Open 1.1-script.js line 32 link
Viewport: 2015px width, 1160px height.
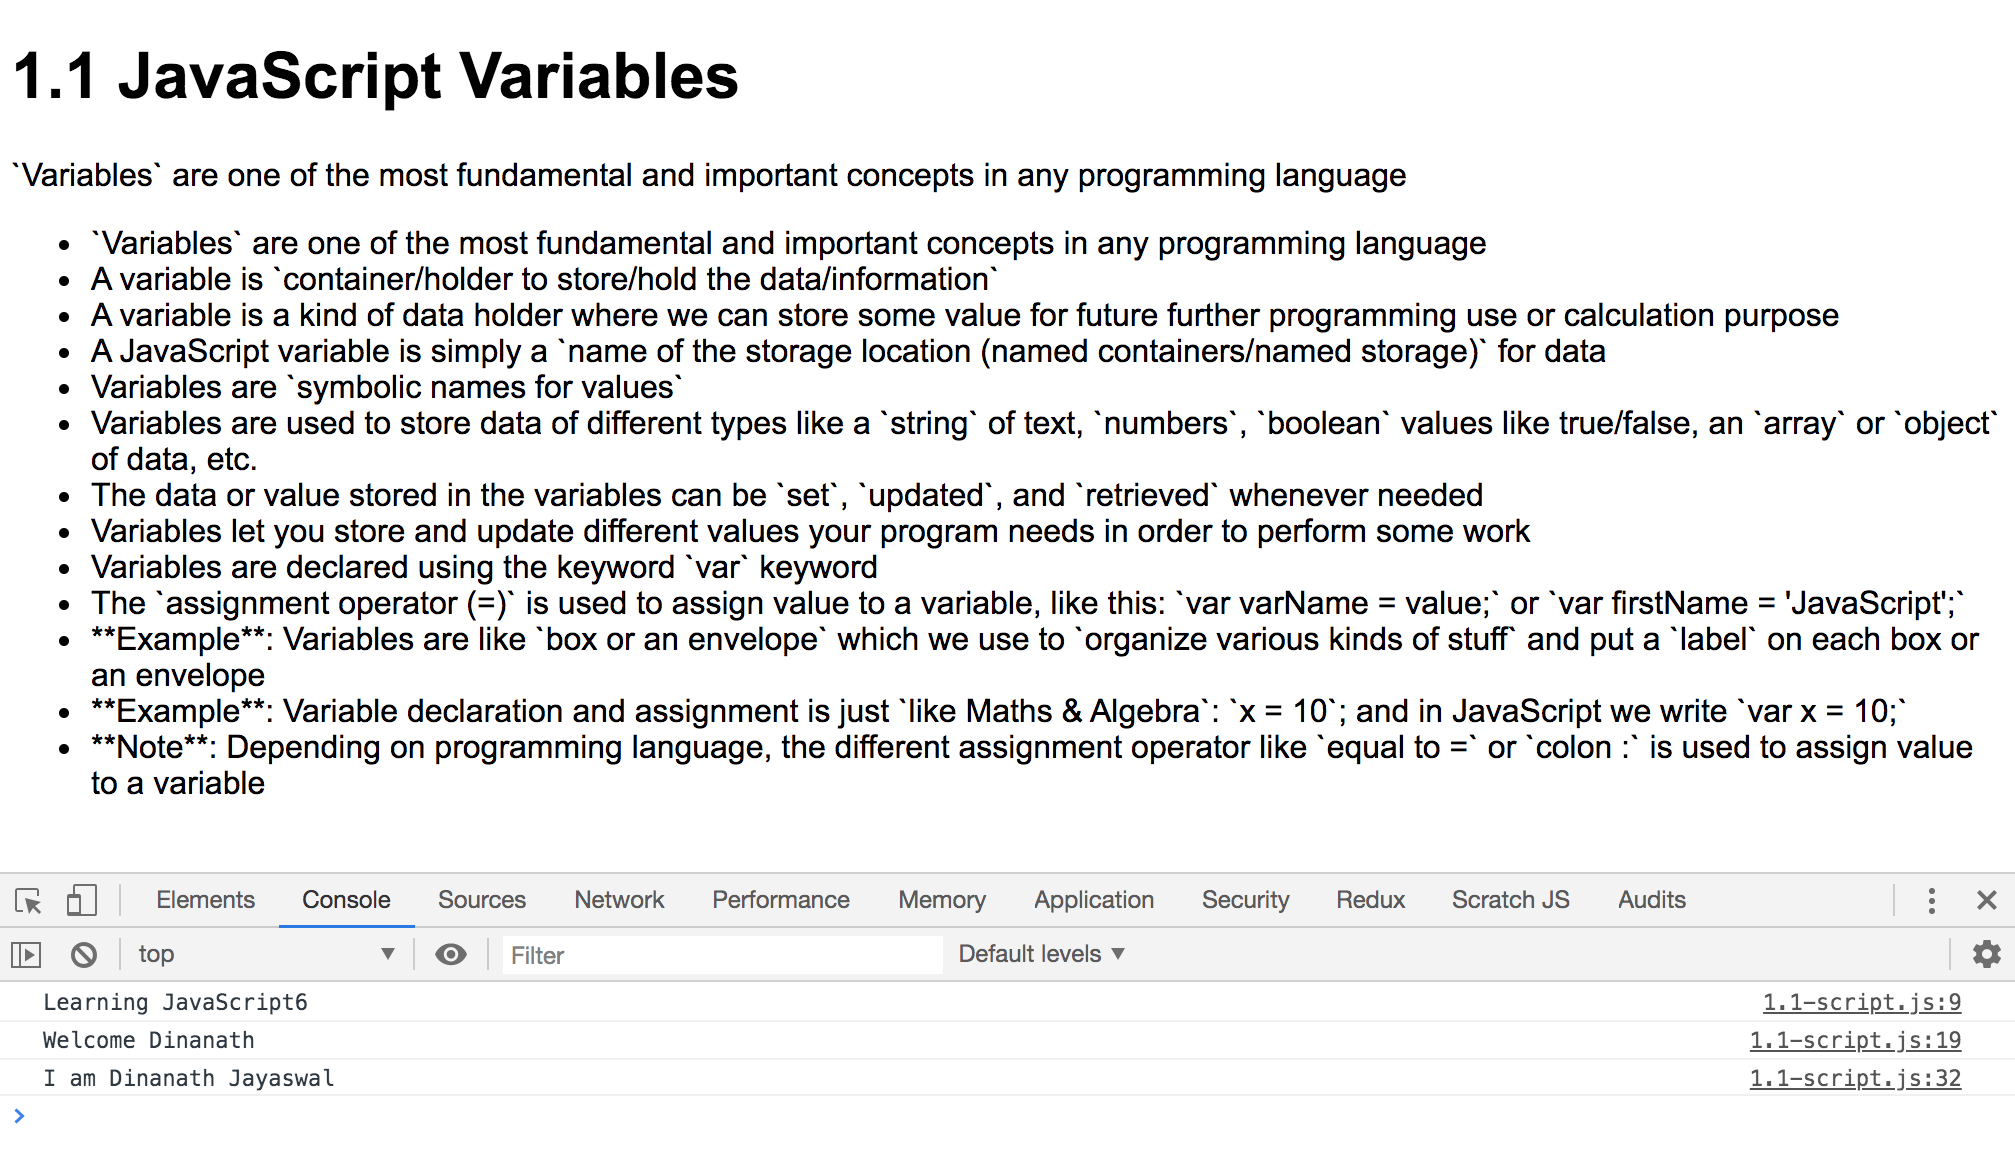point(1856,1078)
